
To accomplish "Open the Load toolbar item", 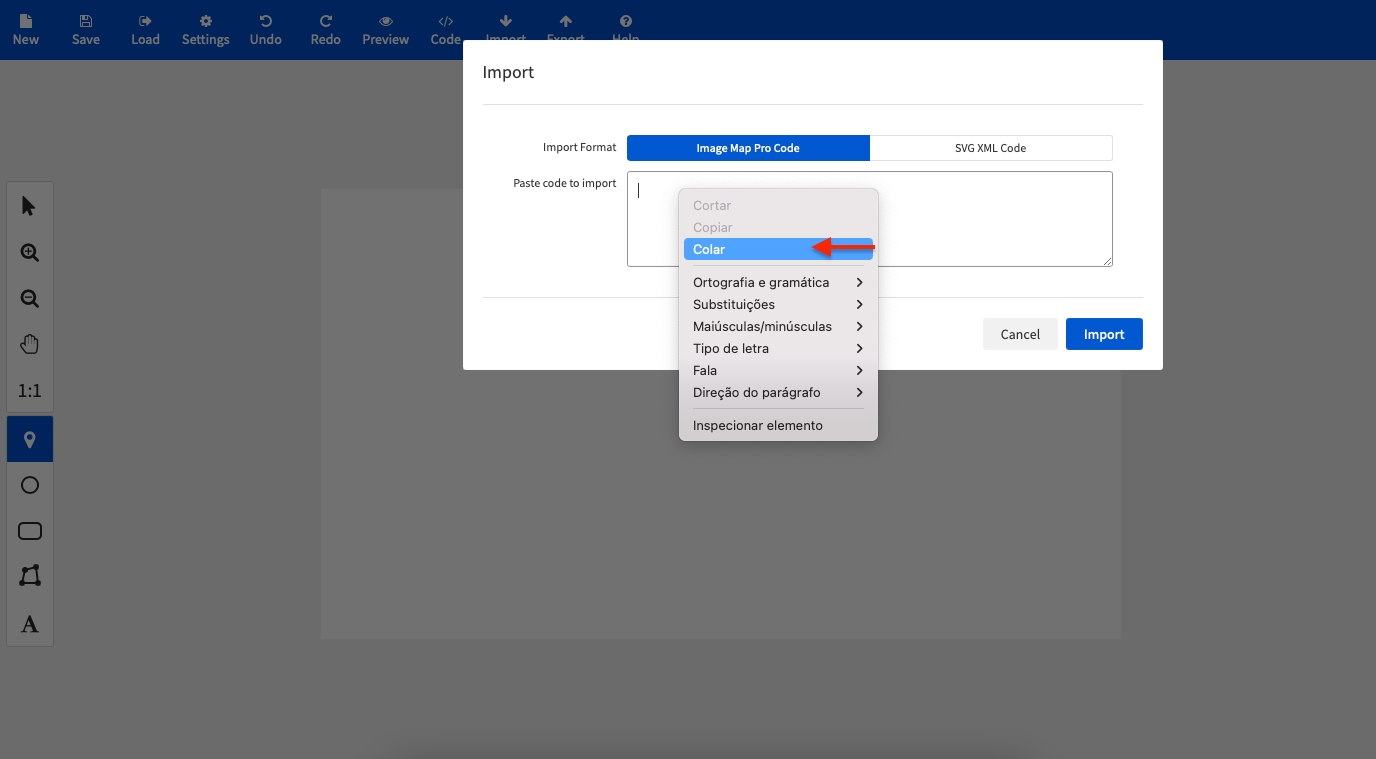I will click(146, 30).
